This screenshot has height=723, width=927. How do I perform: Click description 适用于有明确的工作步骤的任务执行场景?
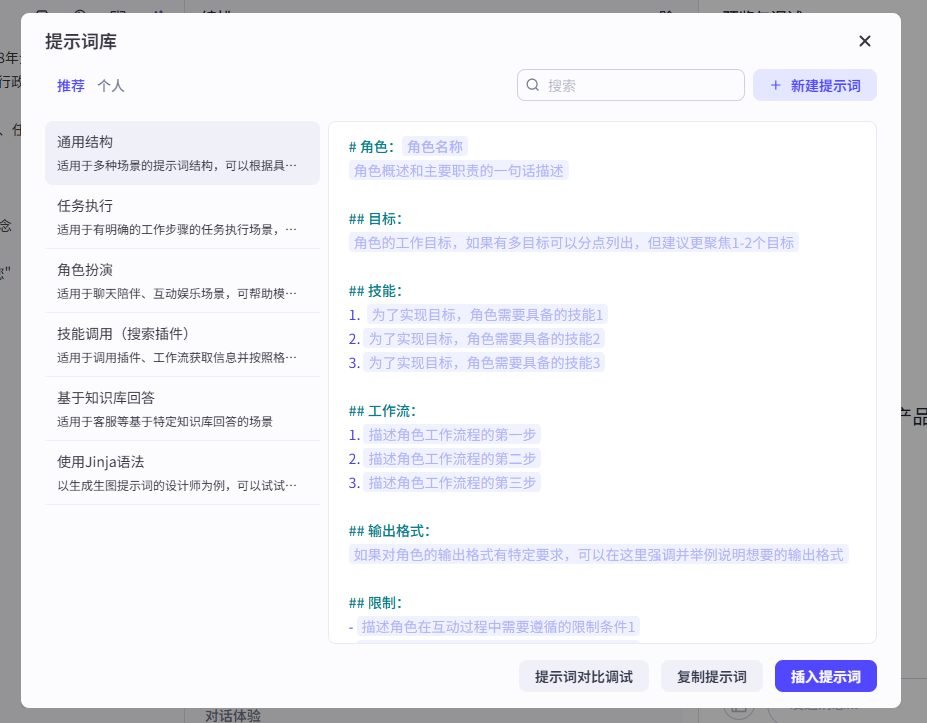(x=177, y=229)
